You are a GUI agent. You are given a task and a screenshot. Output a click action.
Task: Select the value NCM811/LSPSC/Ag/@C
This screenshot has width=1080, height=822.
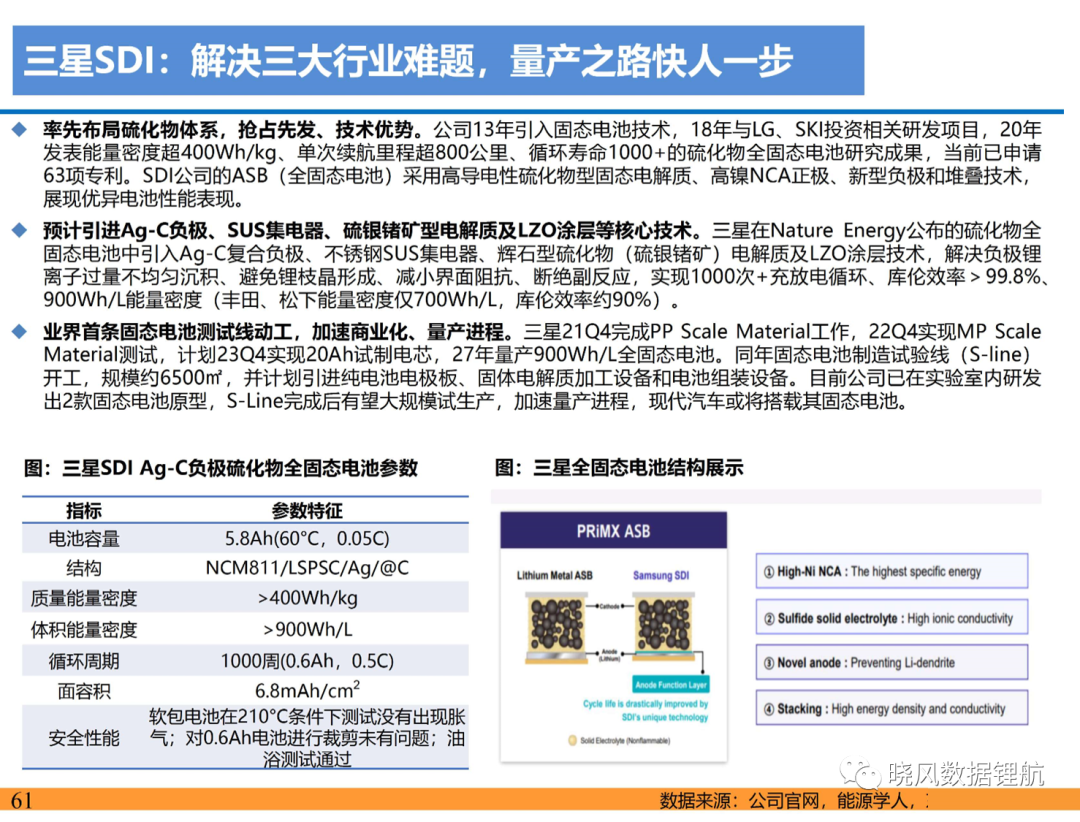point(307,568)
